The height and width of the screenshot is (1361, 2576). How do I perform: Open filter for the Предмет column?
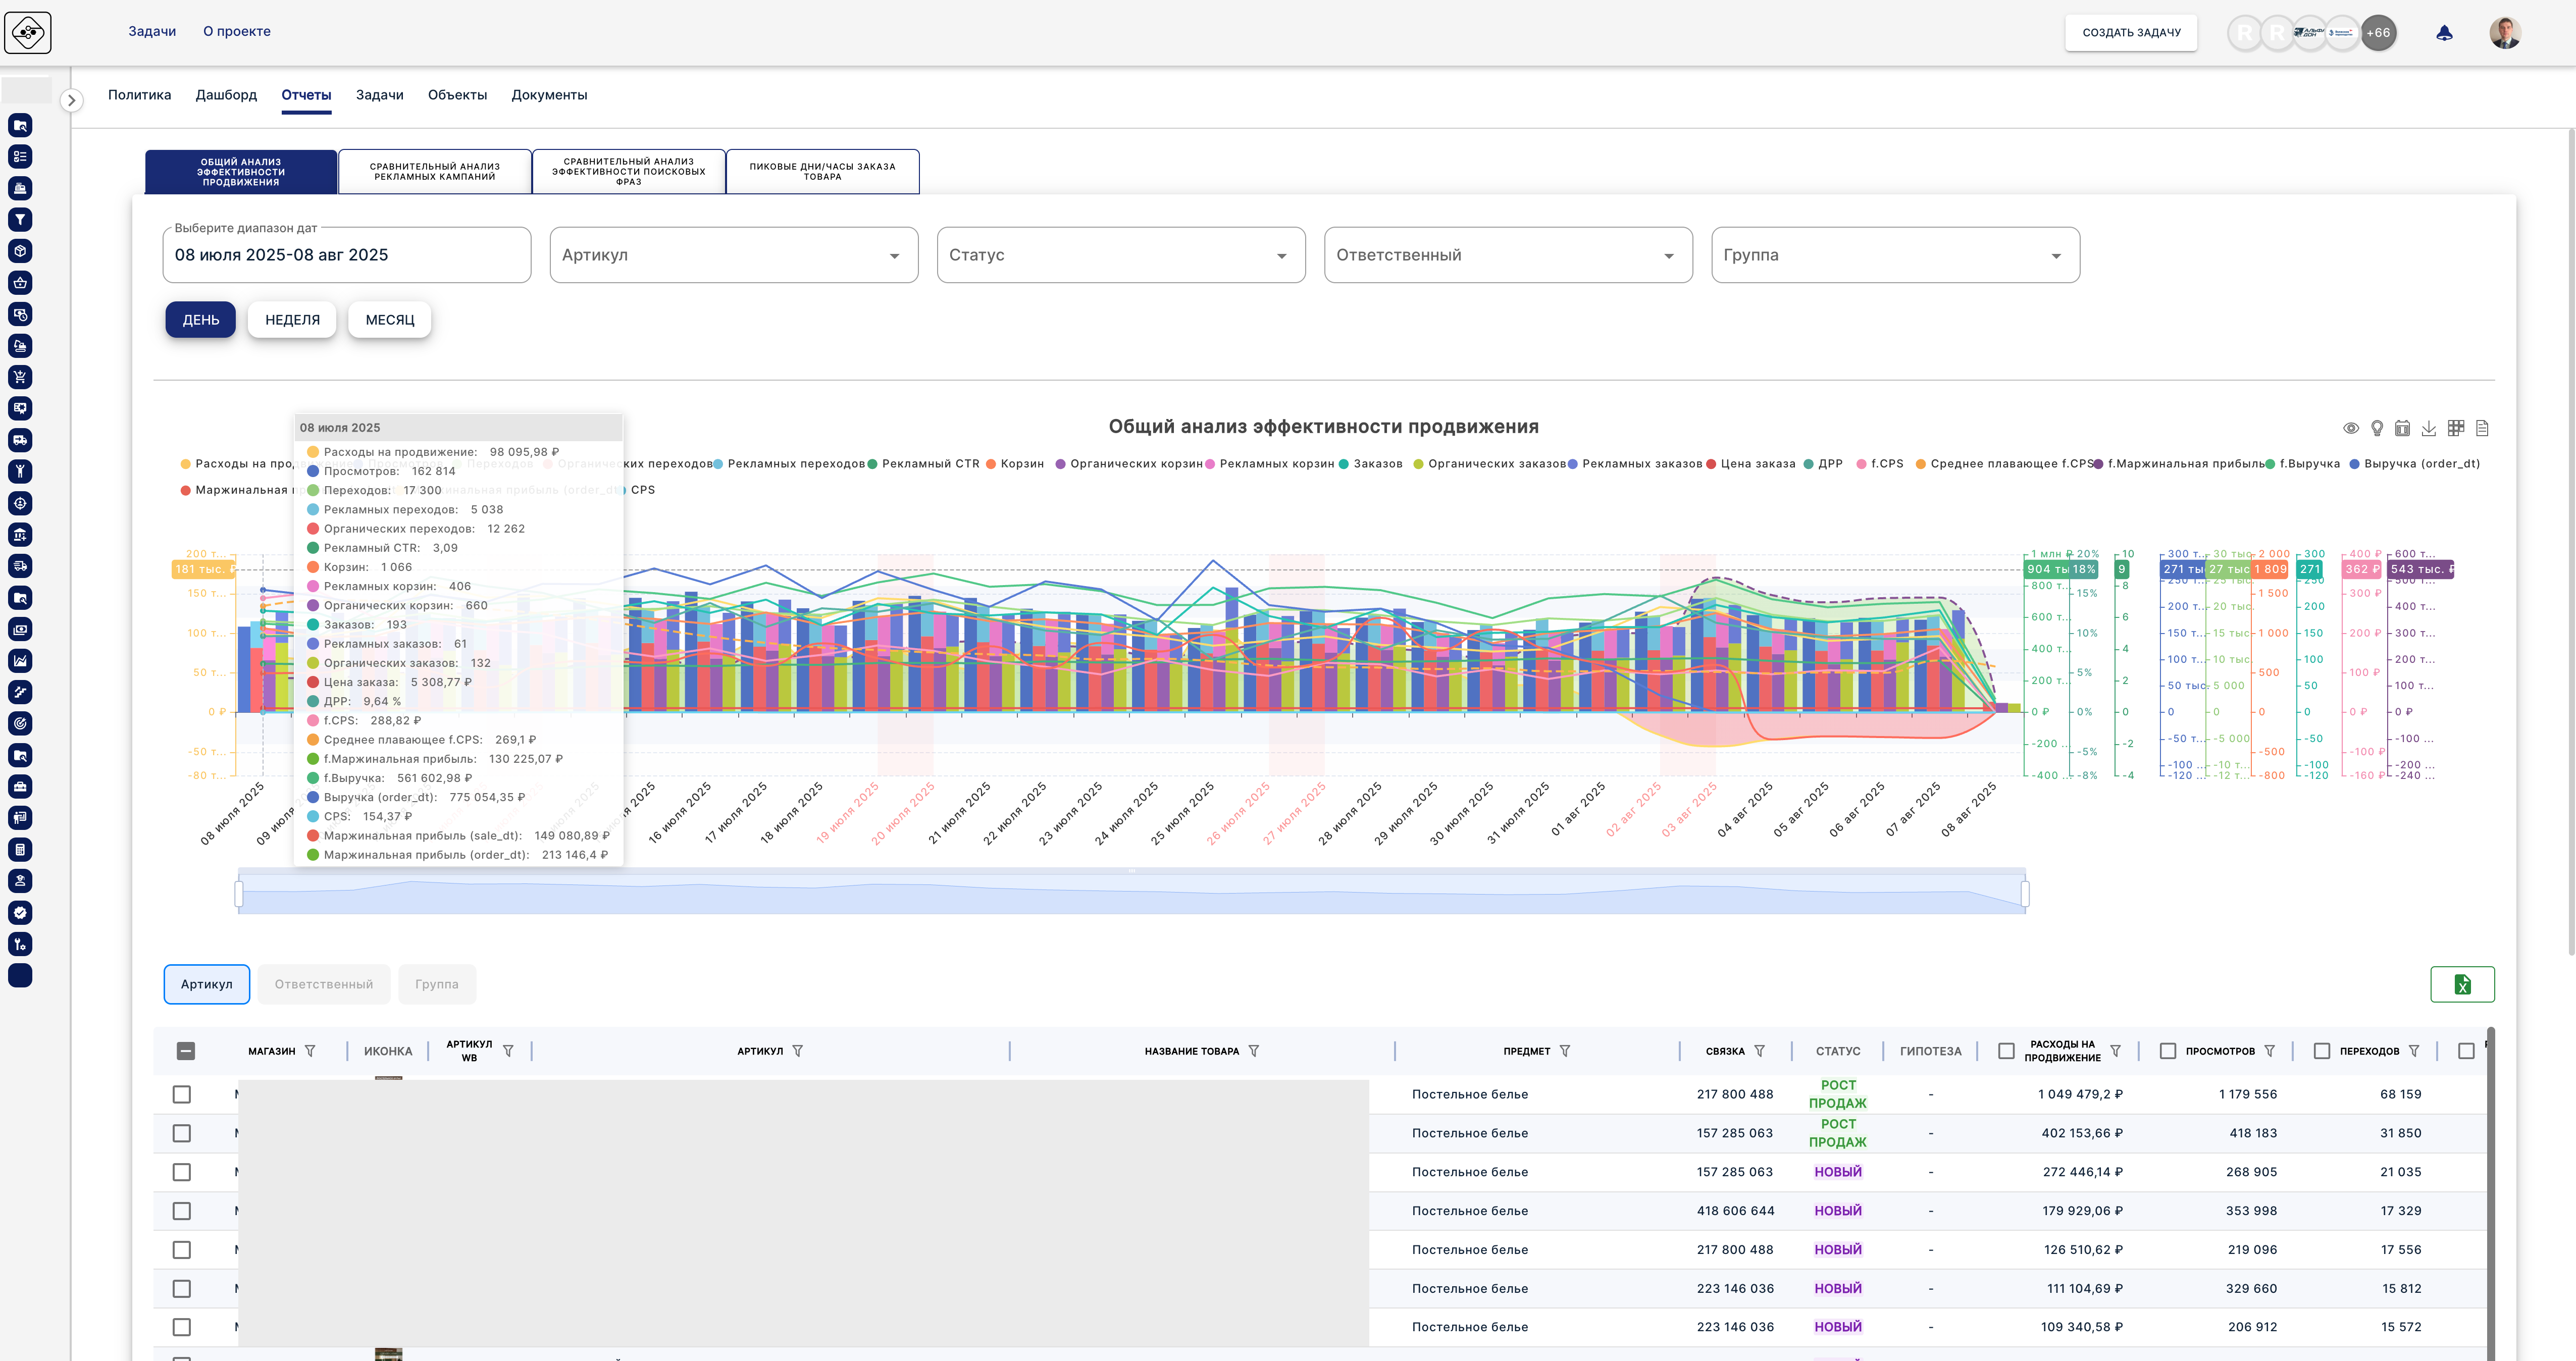1565,1051
